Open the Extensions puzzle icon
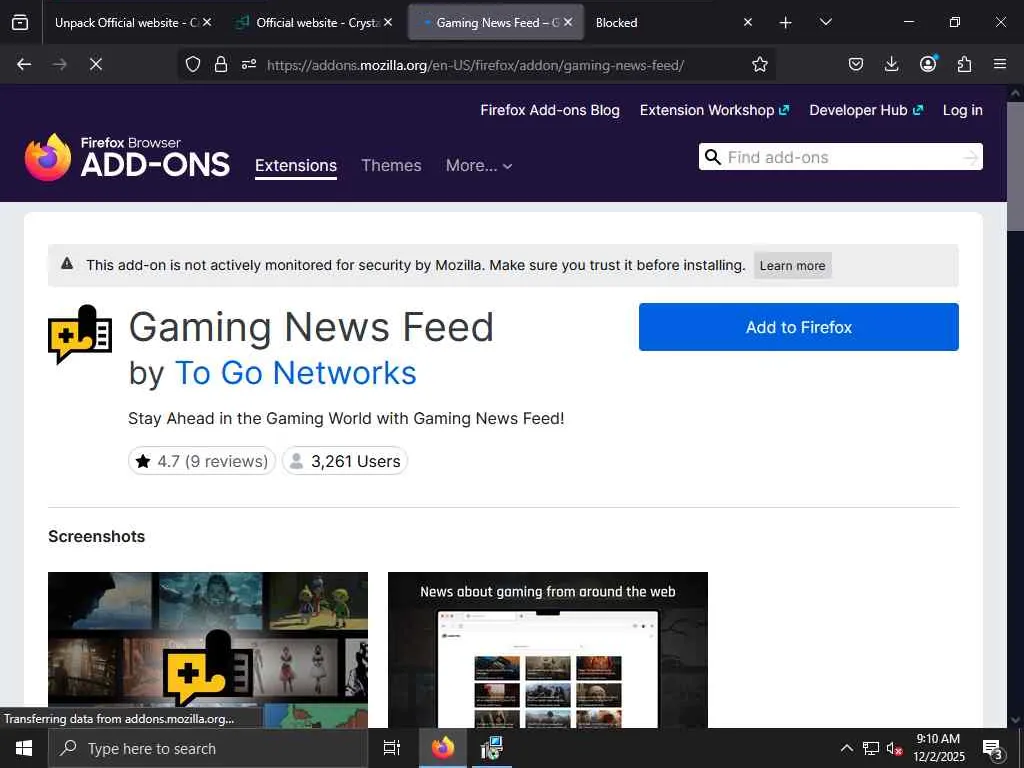This screenshot has height=768, width=1024. [x=964, y=64]
